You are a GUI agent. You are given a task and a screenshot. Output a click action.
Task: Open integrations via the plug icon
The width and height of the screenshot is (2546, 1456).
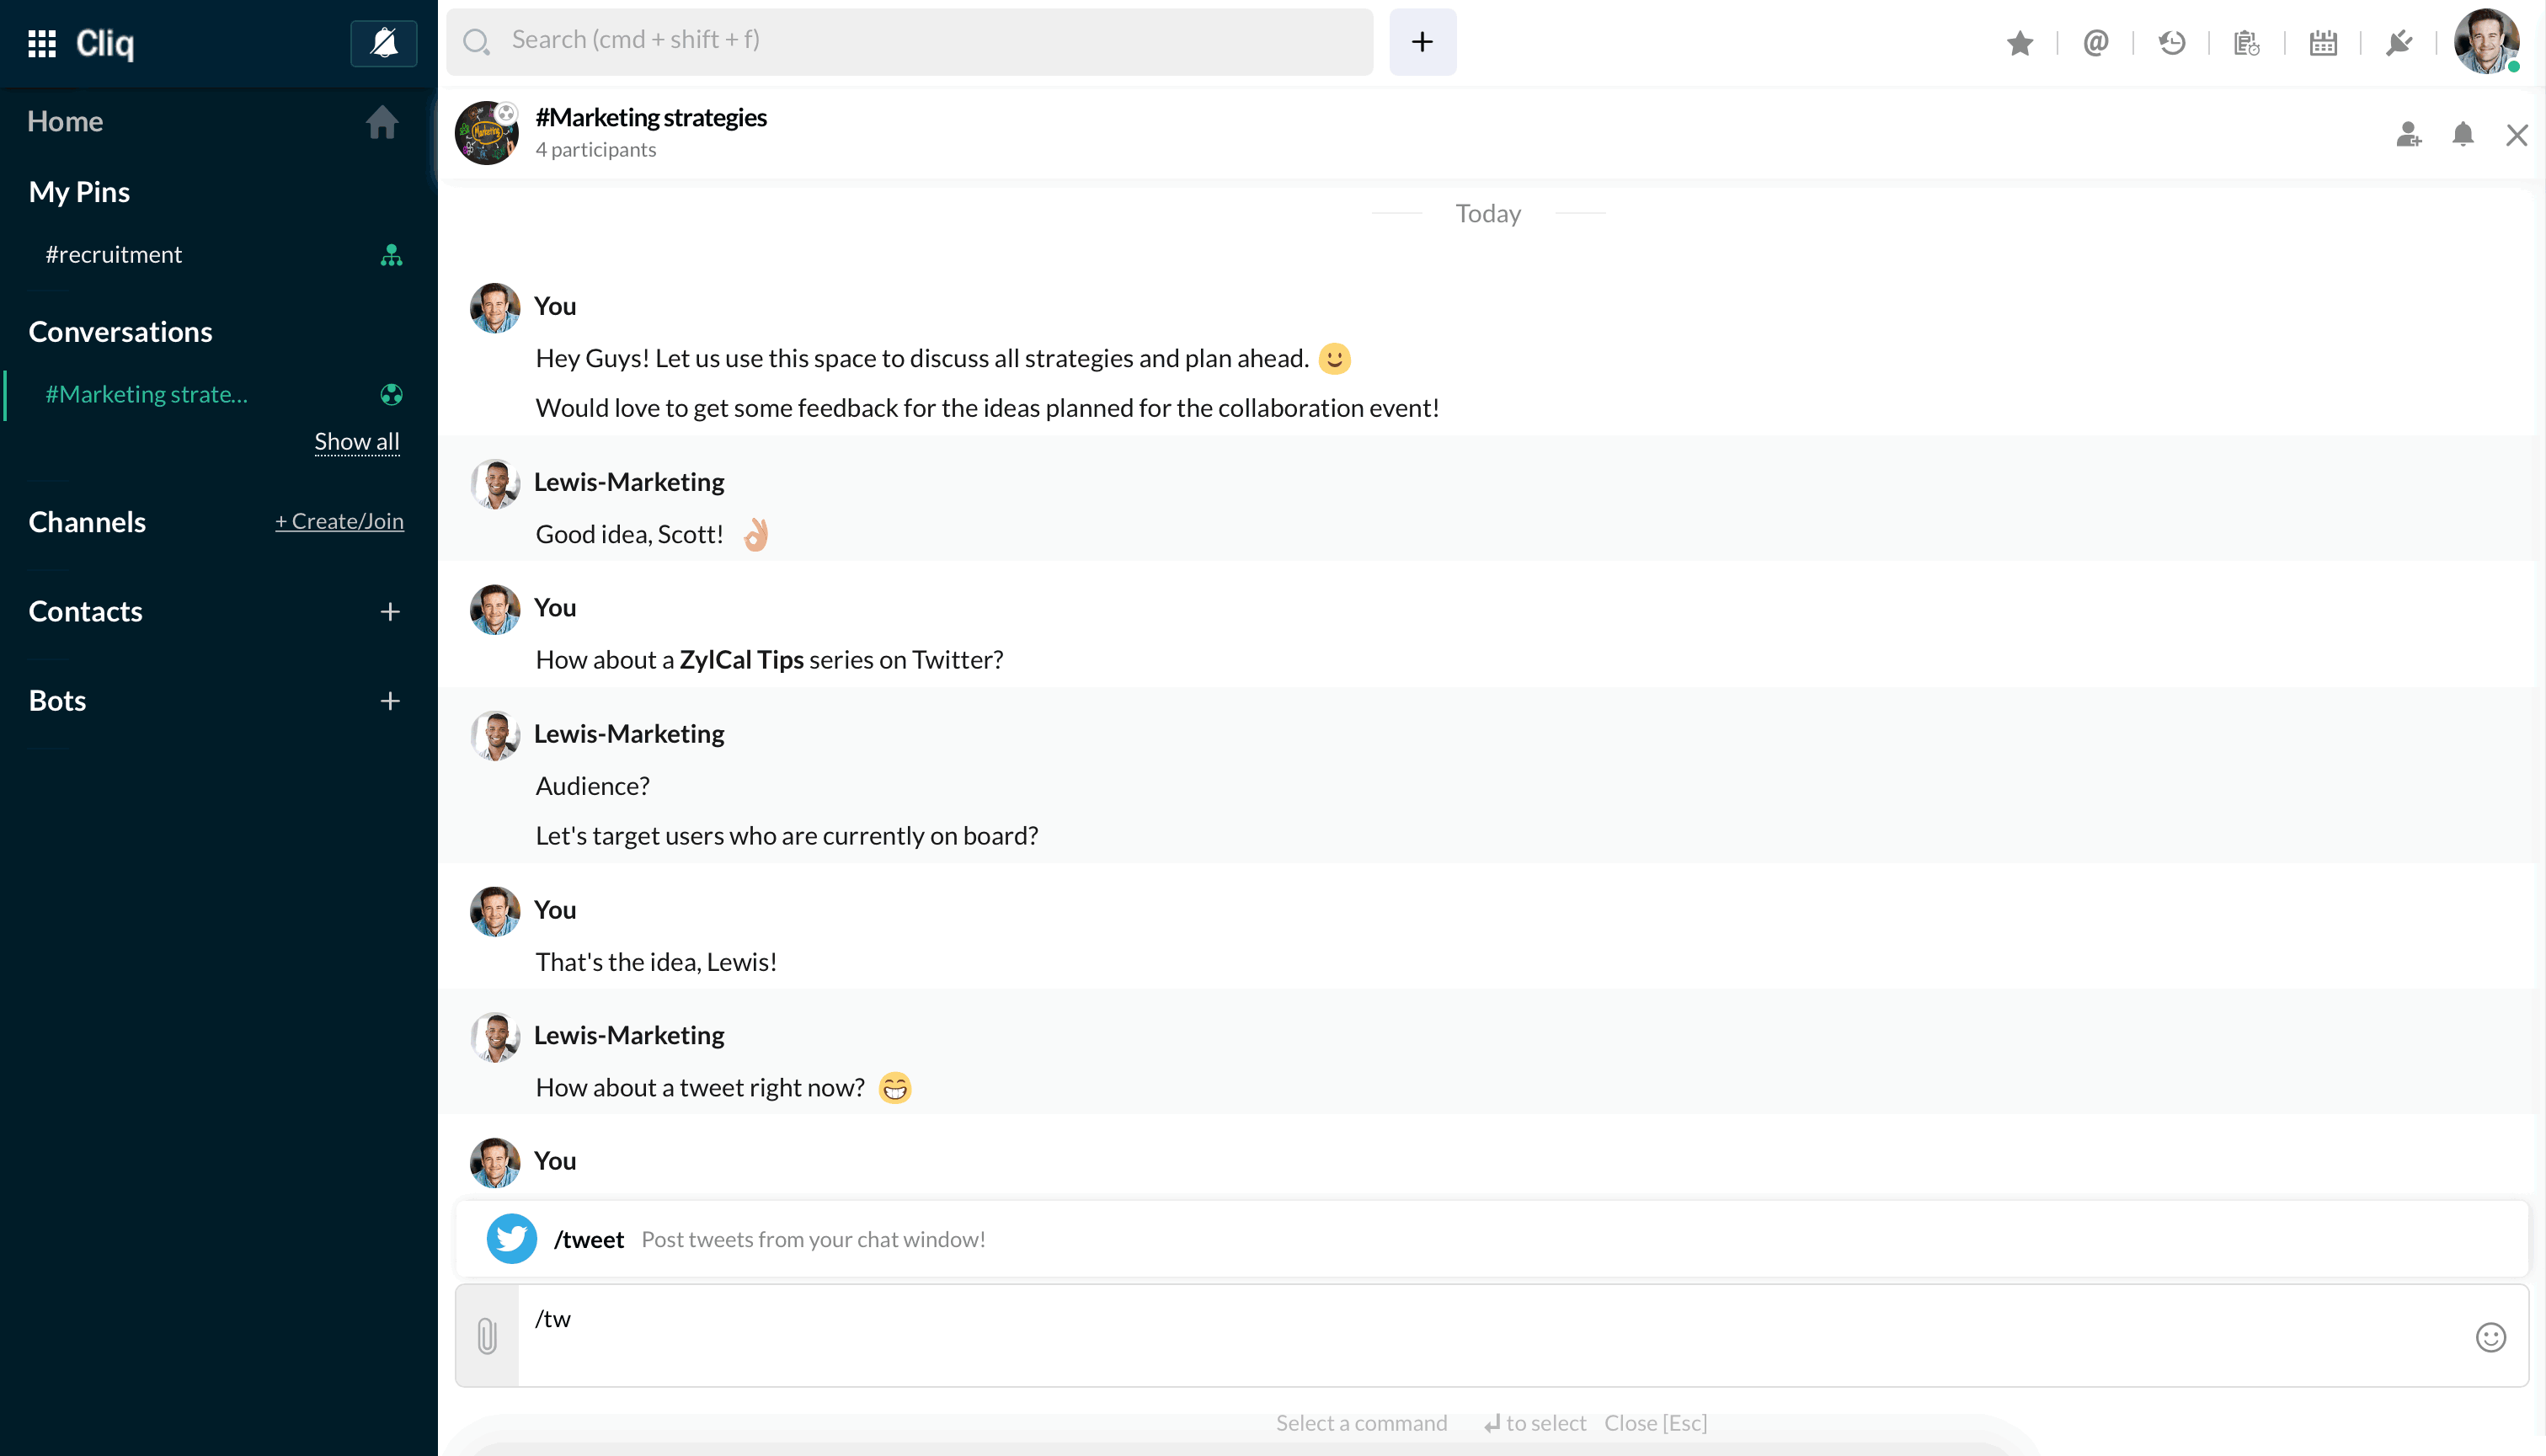(2399, 43)
